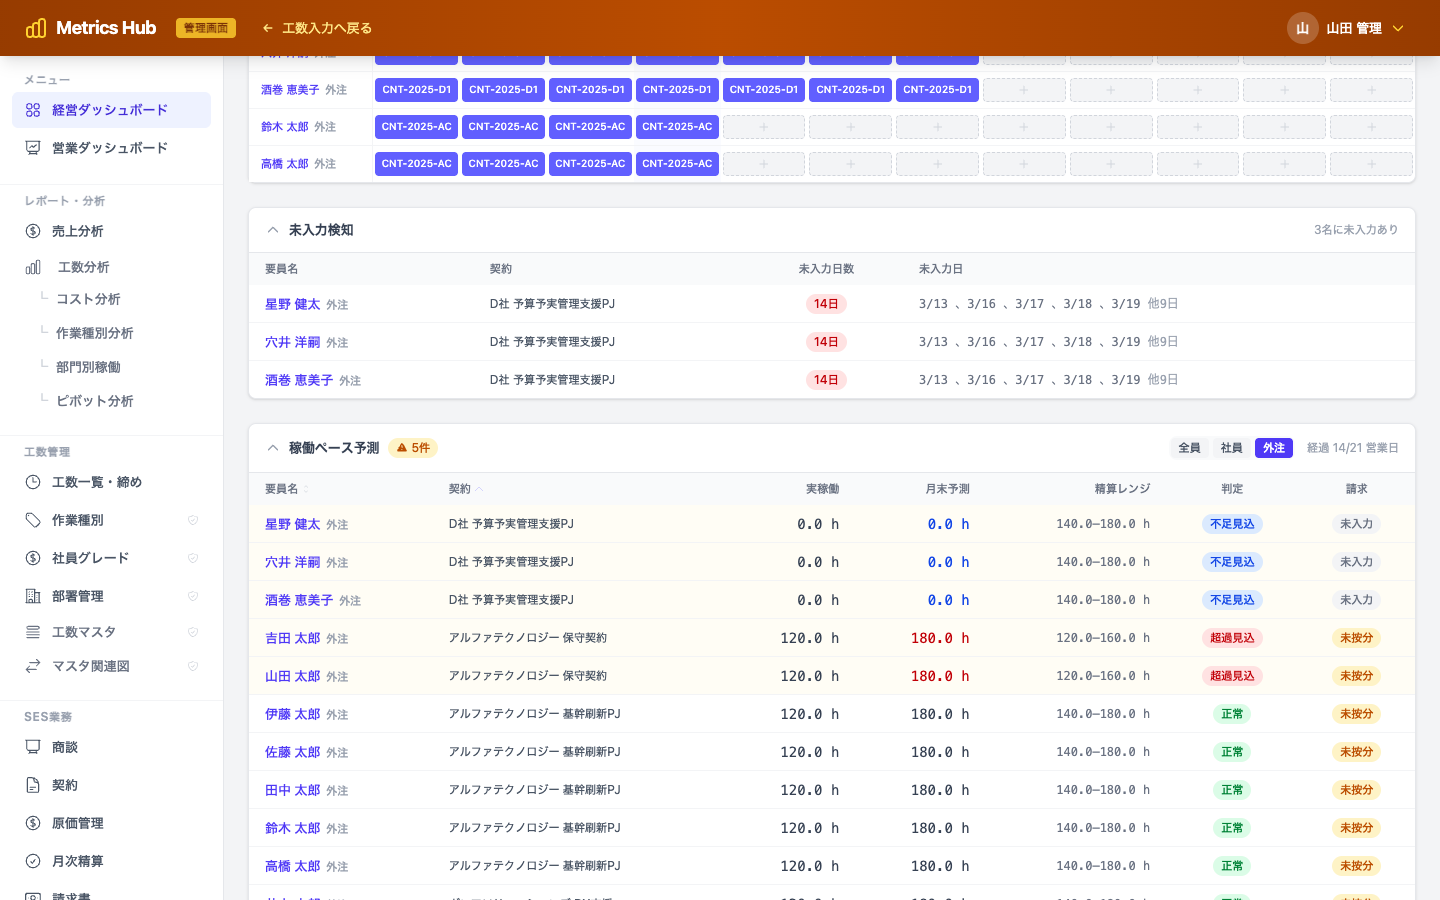Sort by 要員名 column

click(x=287, y=489)
